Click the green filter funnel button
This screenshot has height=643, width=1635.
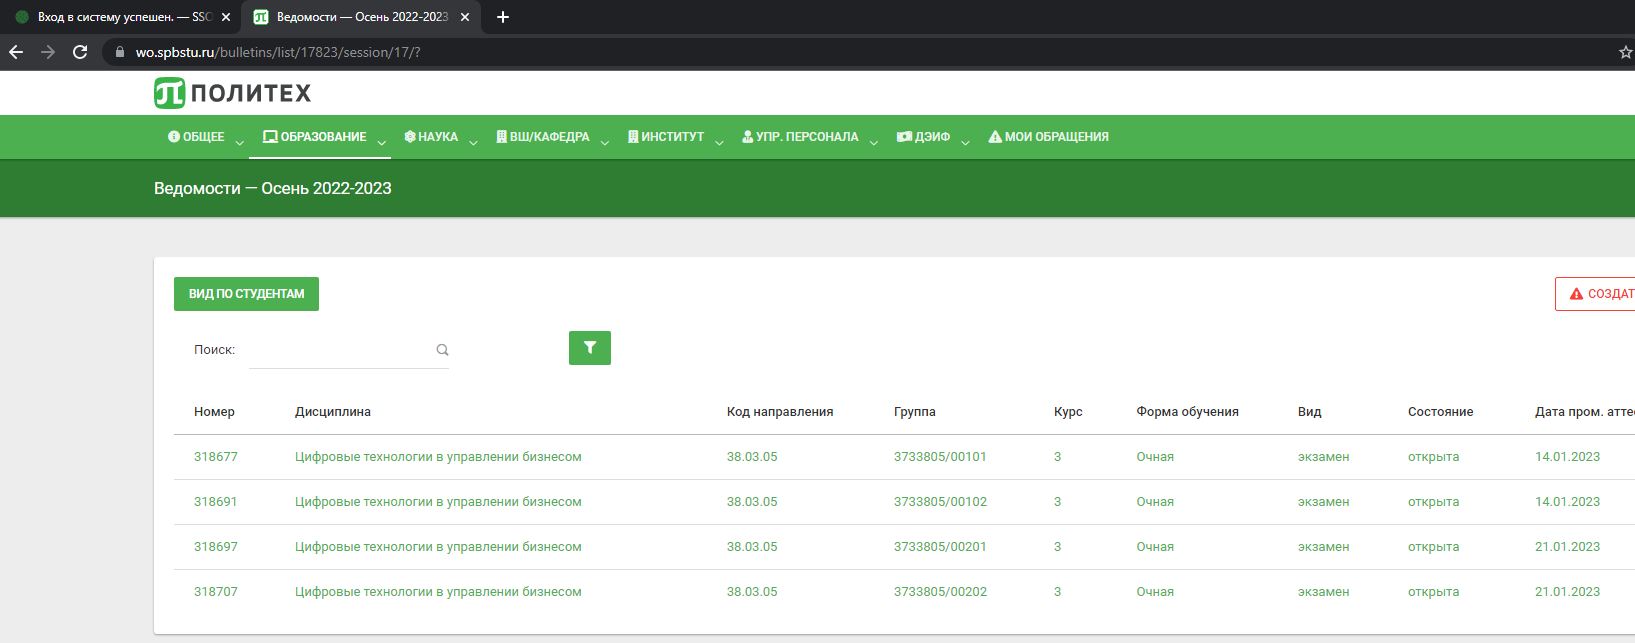[589, 348]
